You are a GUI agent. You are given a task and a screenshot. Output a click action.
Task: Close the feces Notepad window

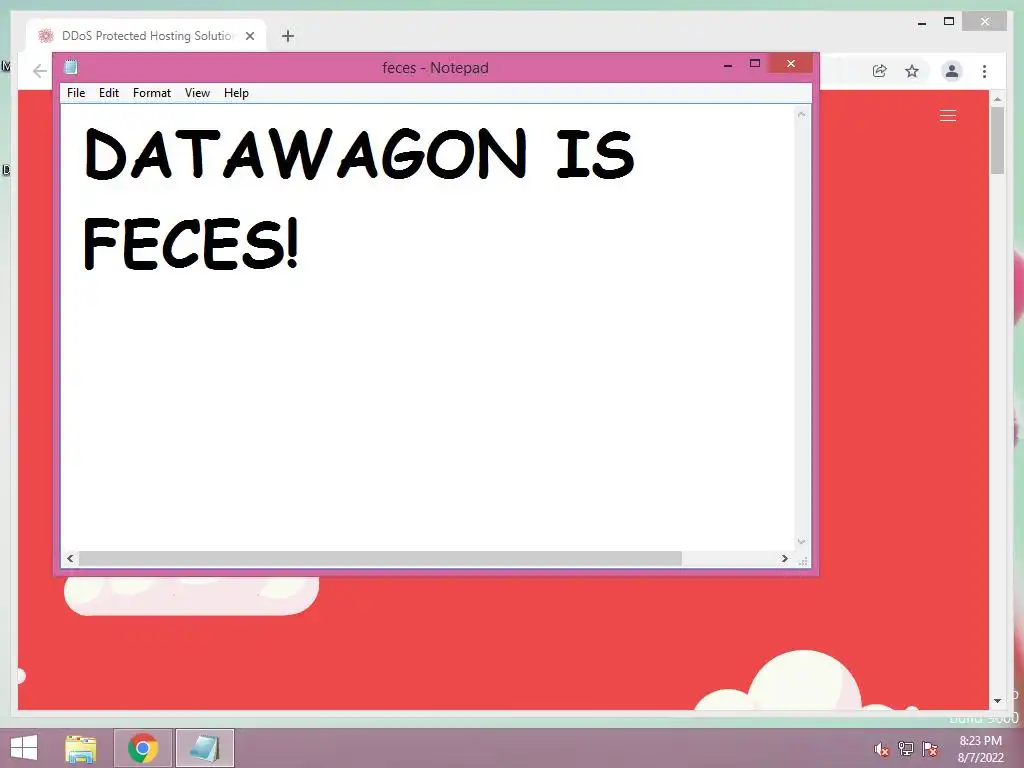(791, 63)
